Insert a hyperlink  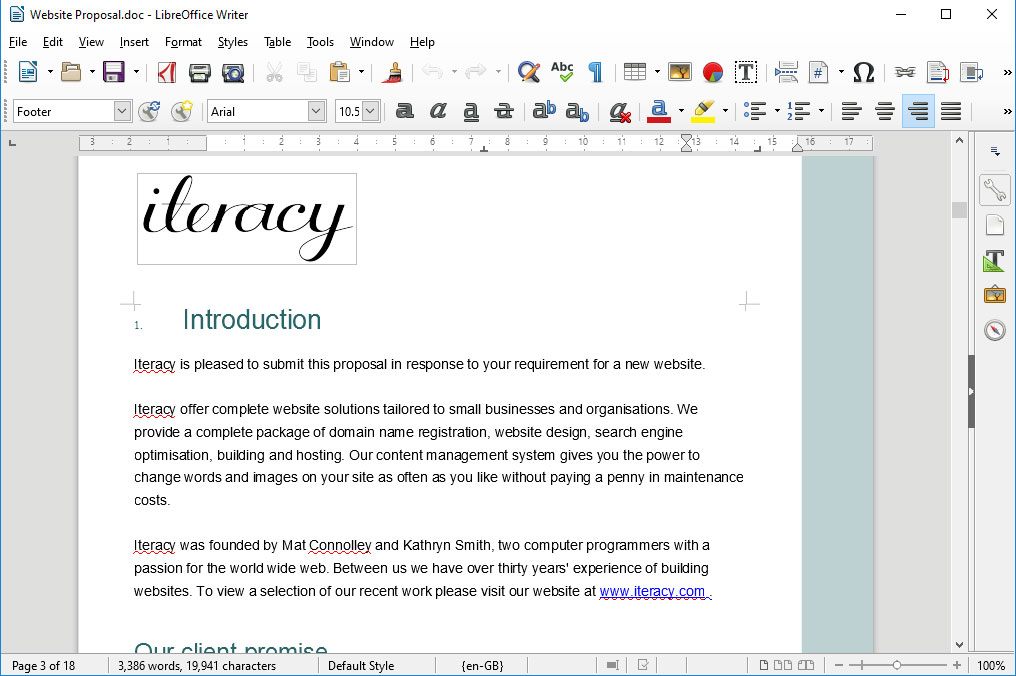tap(905, 71)
